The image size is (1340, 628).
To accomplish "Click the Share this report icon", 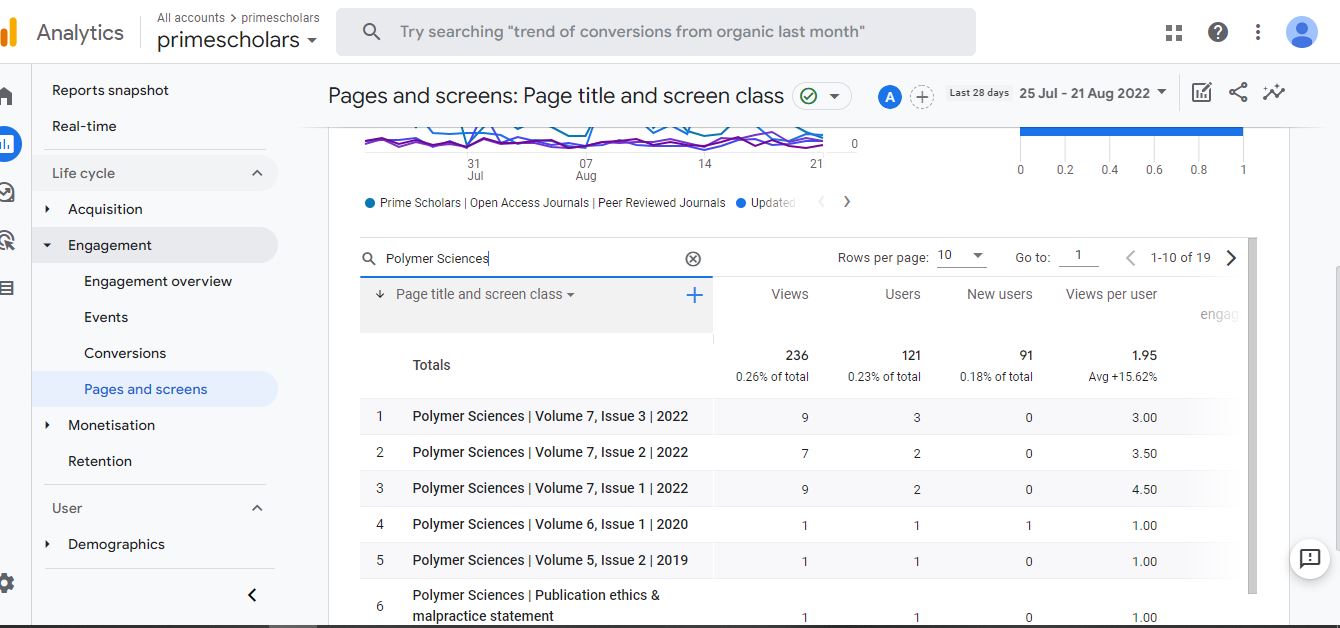I will 1238,93.
